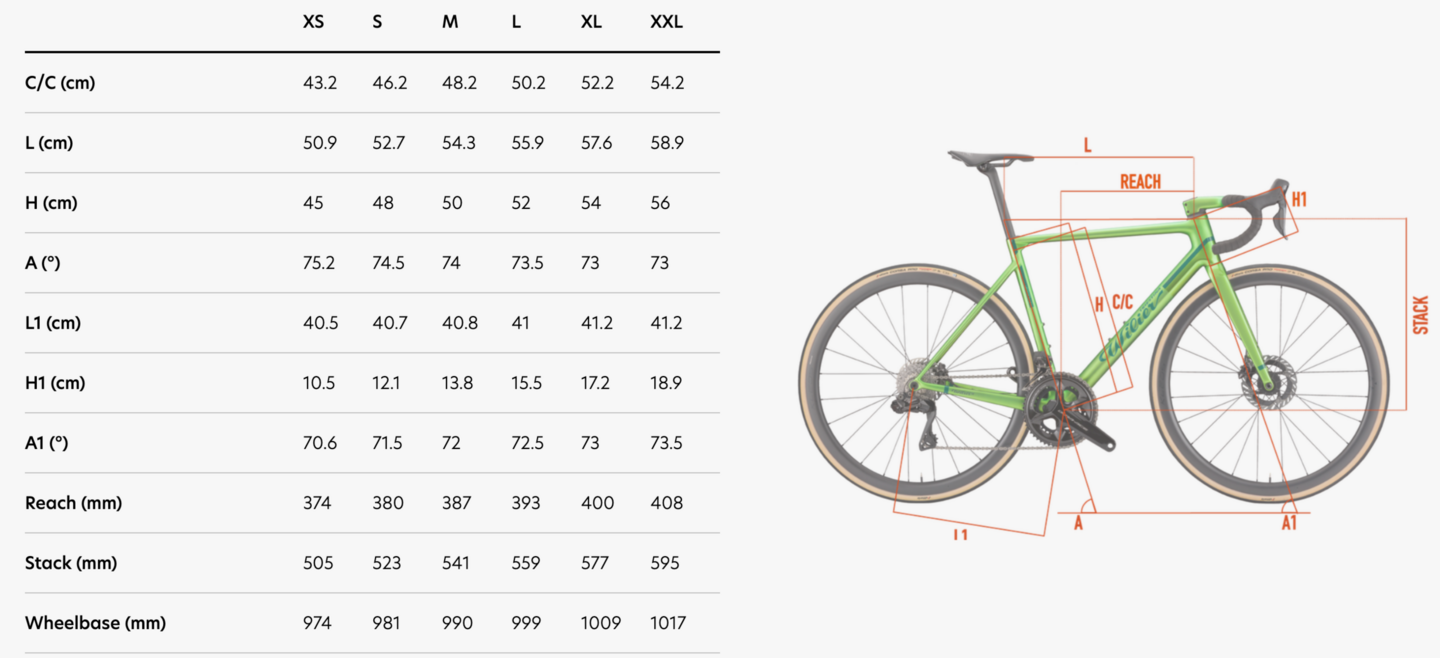This screenshot has height=658, width=1440.
Task: Click the C/C (cm) row label
Action: tap(60, 83)
